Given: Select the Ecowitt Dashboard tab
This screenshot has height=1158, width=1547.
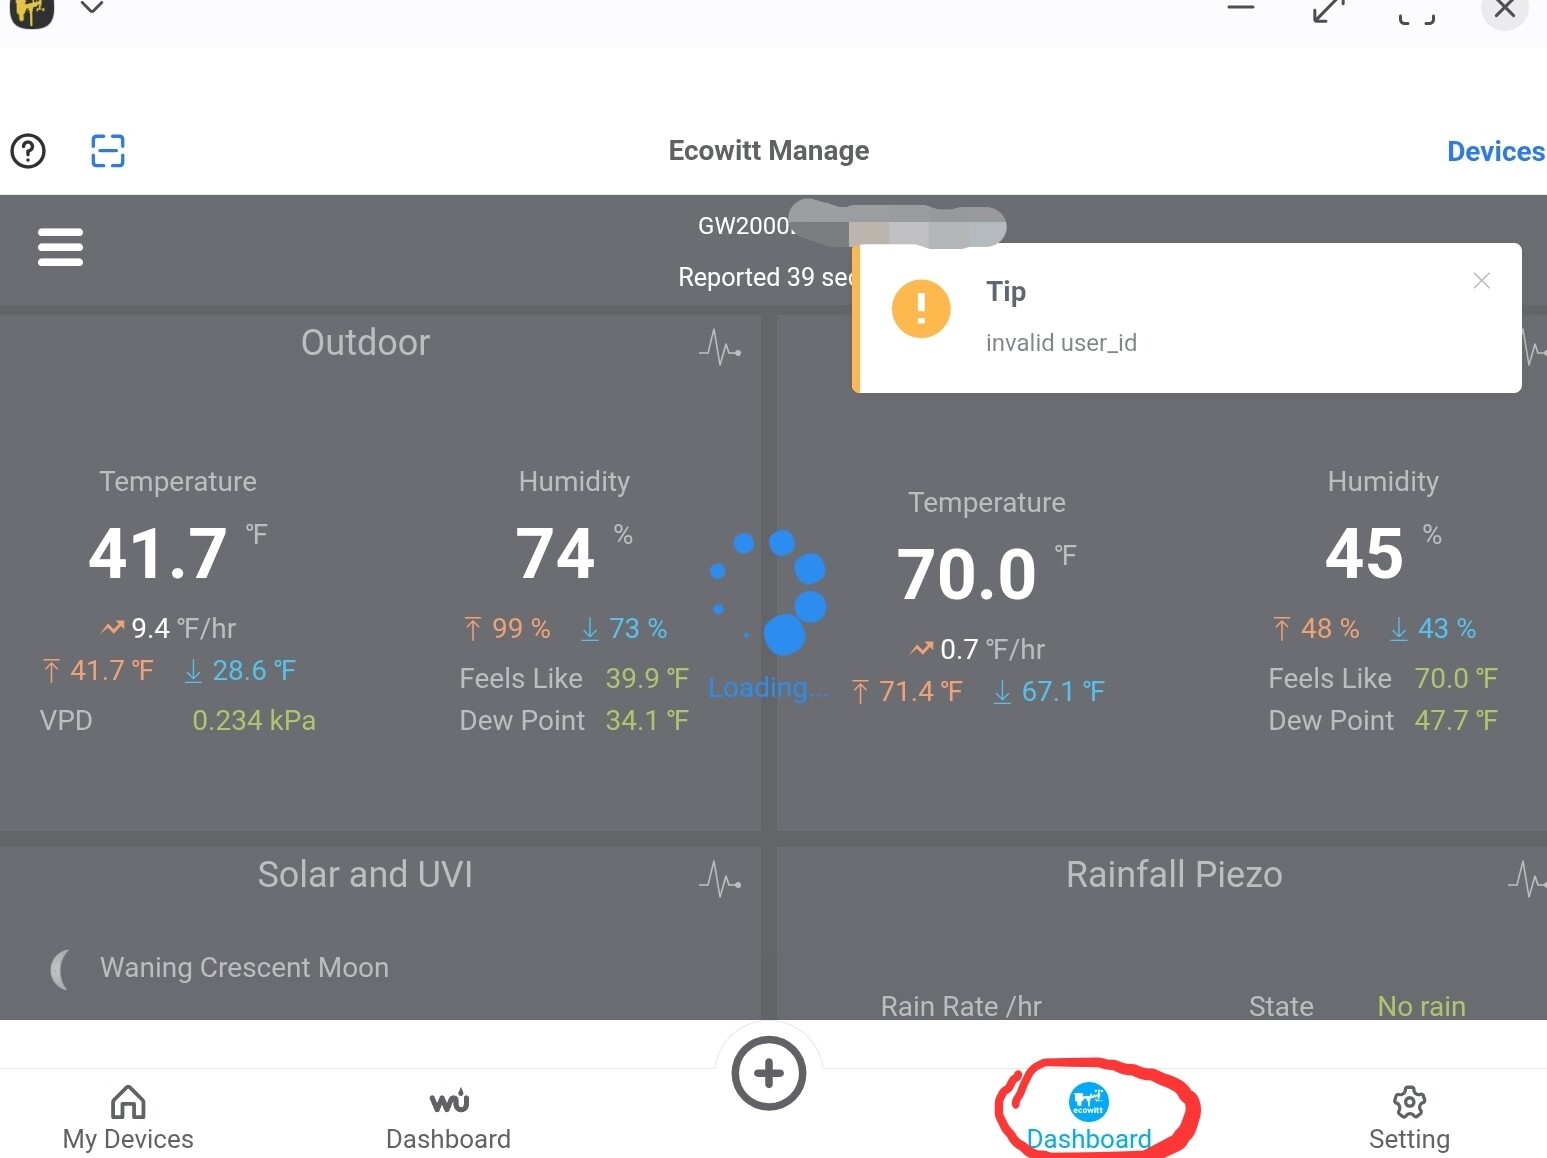Looking at the screenshot, I should tap(1089, 1119).
